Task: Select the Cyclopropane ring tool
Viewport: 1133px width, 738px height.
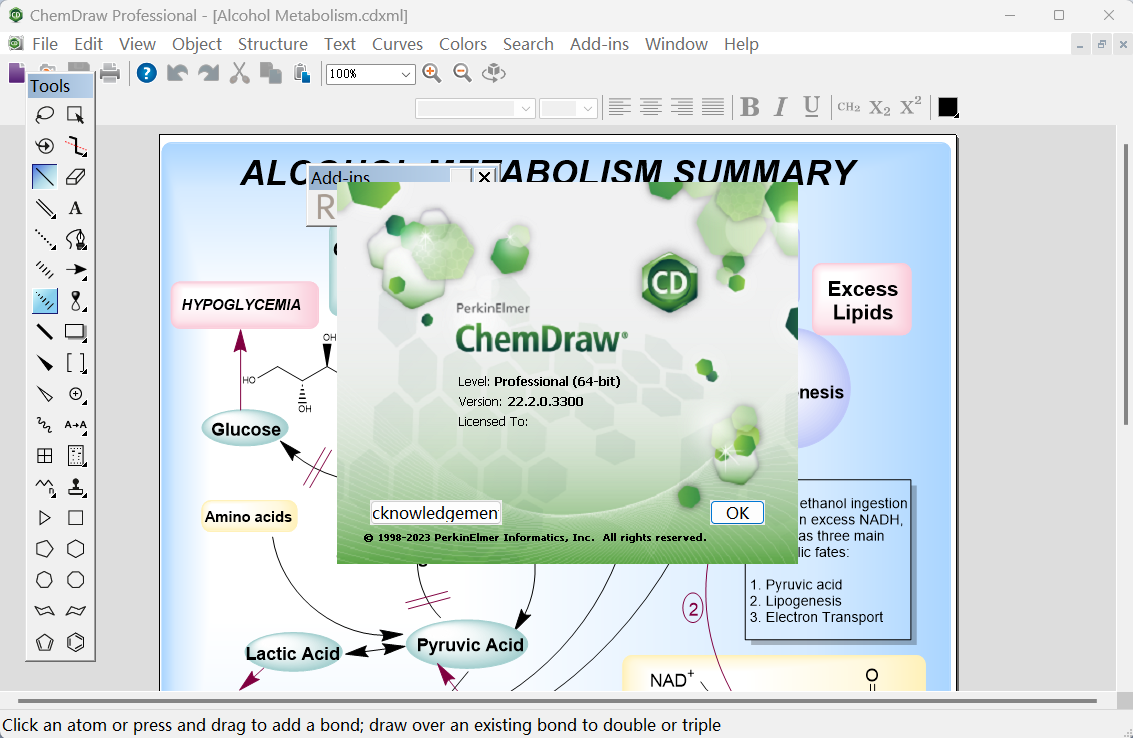Action: pyautogui.click(x=45, y=518)
